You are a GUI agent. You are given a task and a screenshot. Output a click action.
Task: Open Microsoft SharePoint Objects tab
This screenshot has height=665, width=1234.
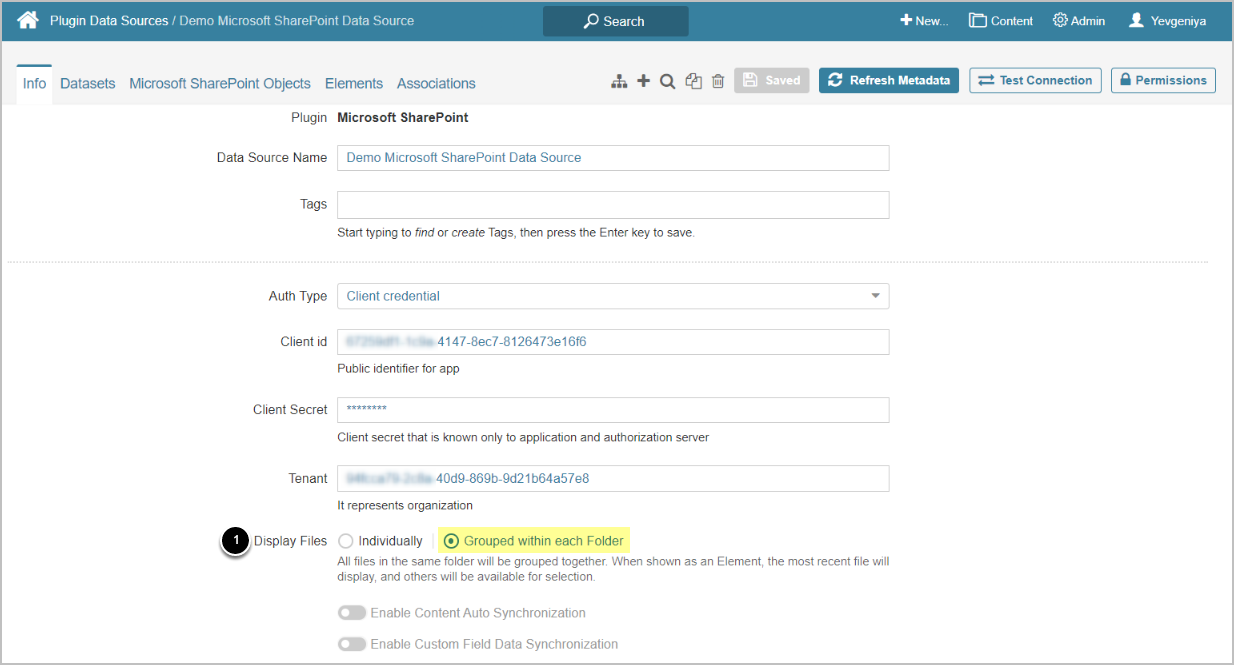pyautogui.click(x=220, y=84)
